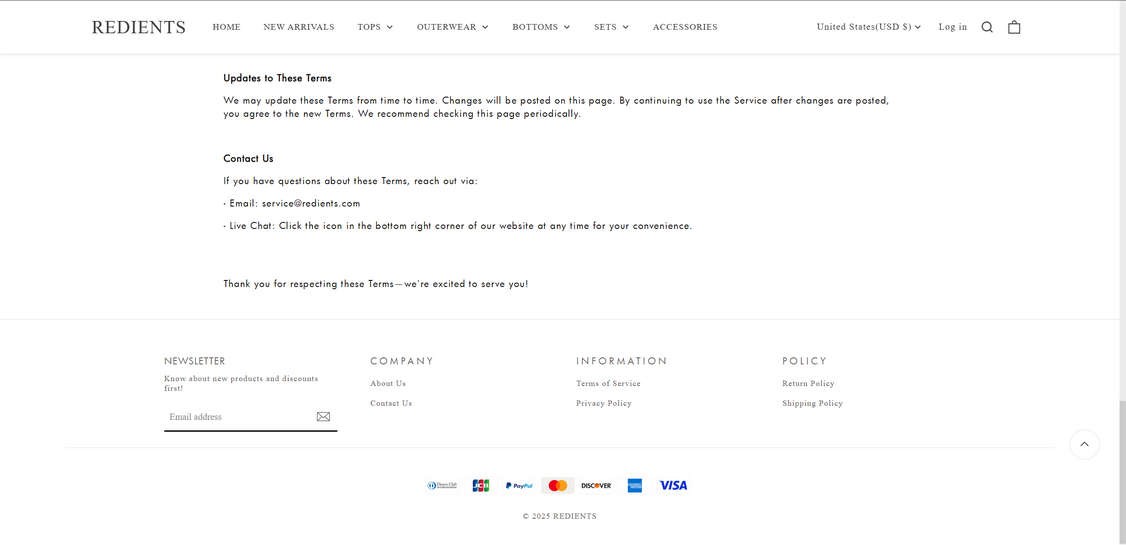Screen dimensions: 1126x545
Task: Open the shopping bag cart icon
Action: (x=1014, y=27)
